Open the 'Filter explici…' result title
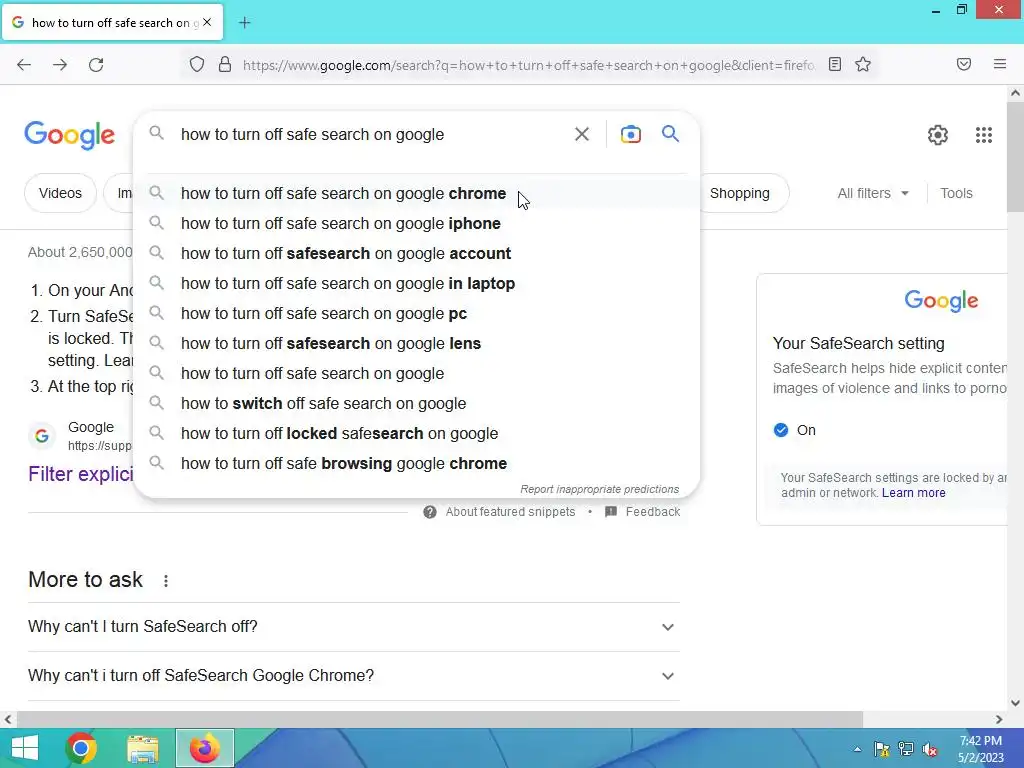 point(81,474)
